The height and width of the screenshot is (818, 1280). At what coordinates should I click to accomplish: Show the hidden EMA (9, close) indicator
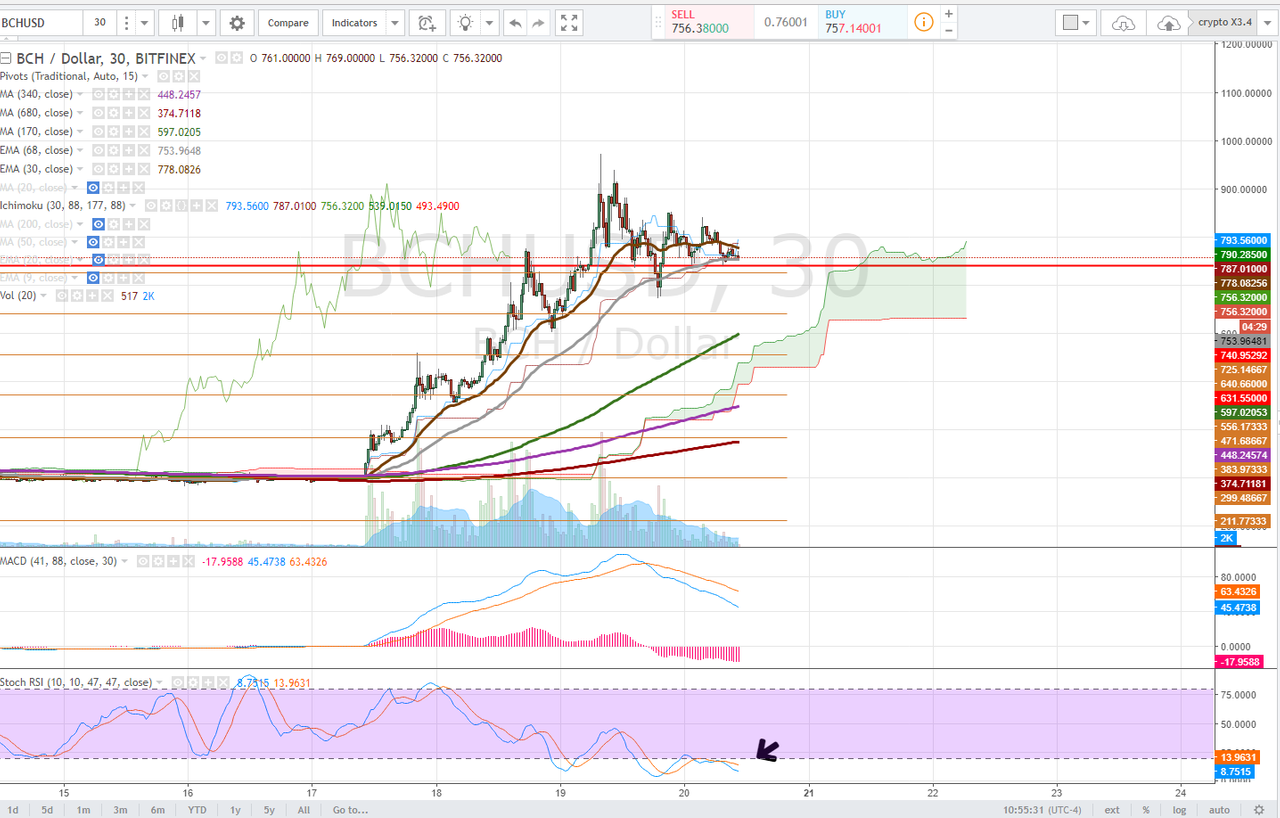click(x=93, y=278)
